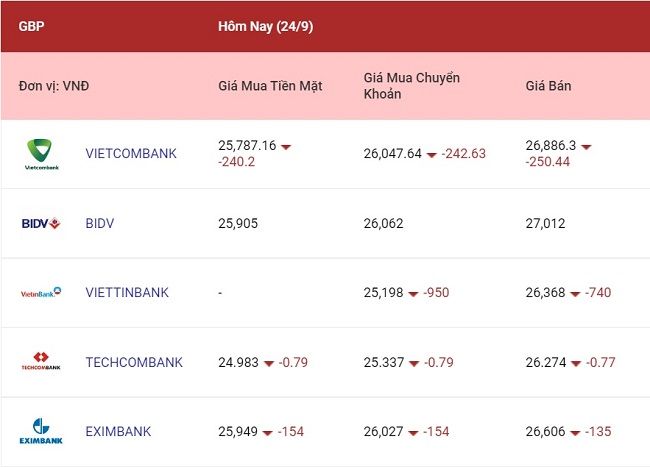Click the GBP currency header label
This screenshot has height=467, width=650.
click(31, 26)
